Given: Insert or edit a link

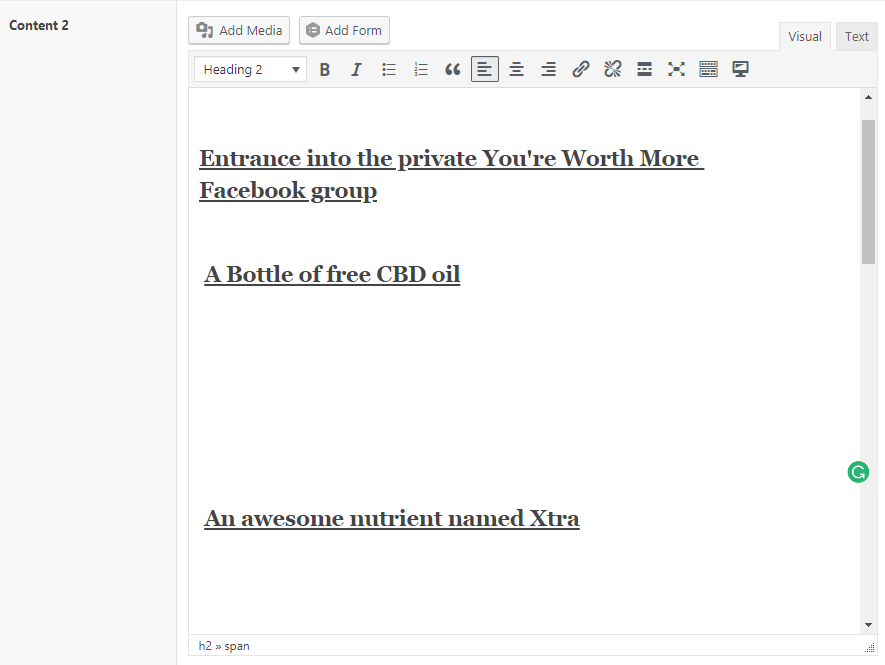Looking at the screenshot, I should tap(581, 69).
